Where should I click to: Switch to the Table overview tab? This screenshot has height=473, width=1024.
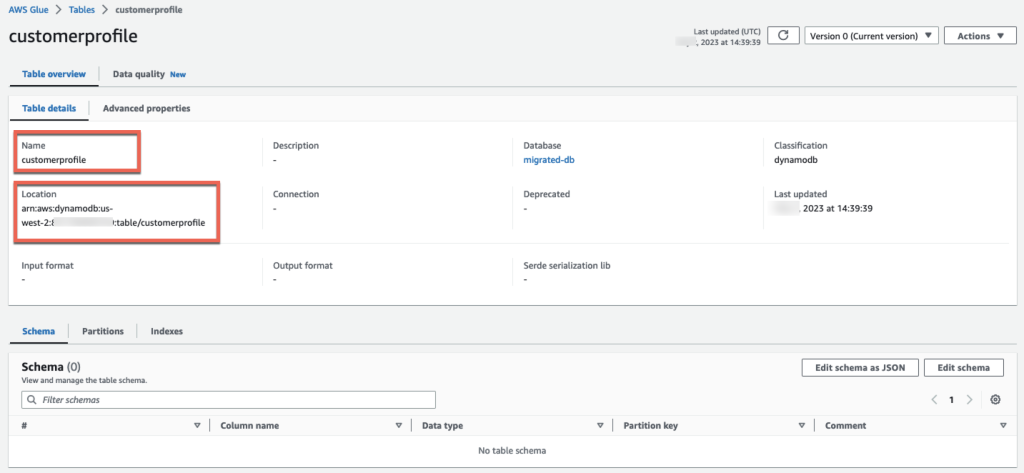click(x=54, y=74)
